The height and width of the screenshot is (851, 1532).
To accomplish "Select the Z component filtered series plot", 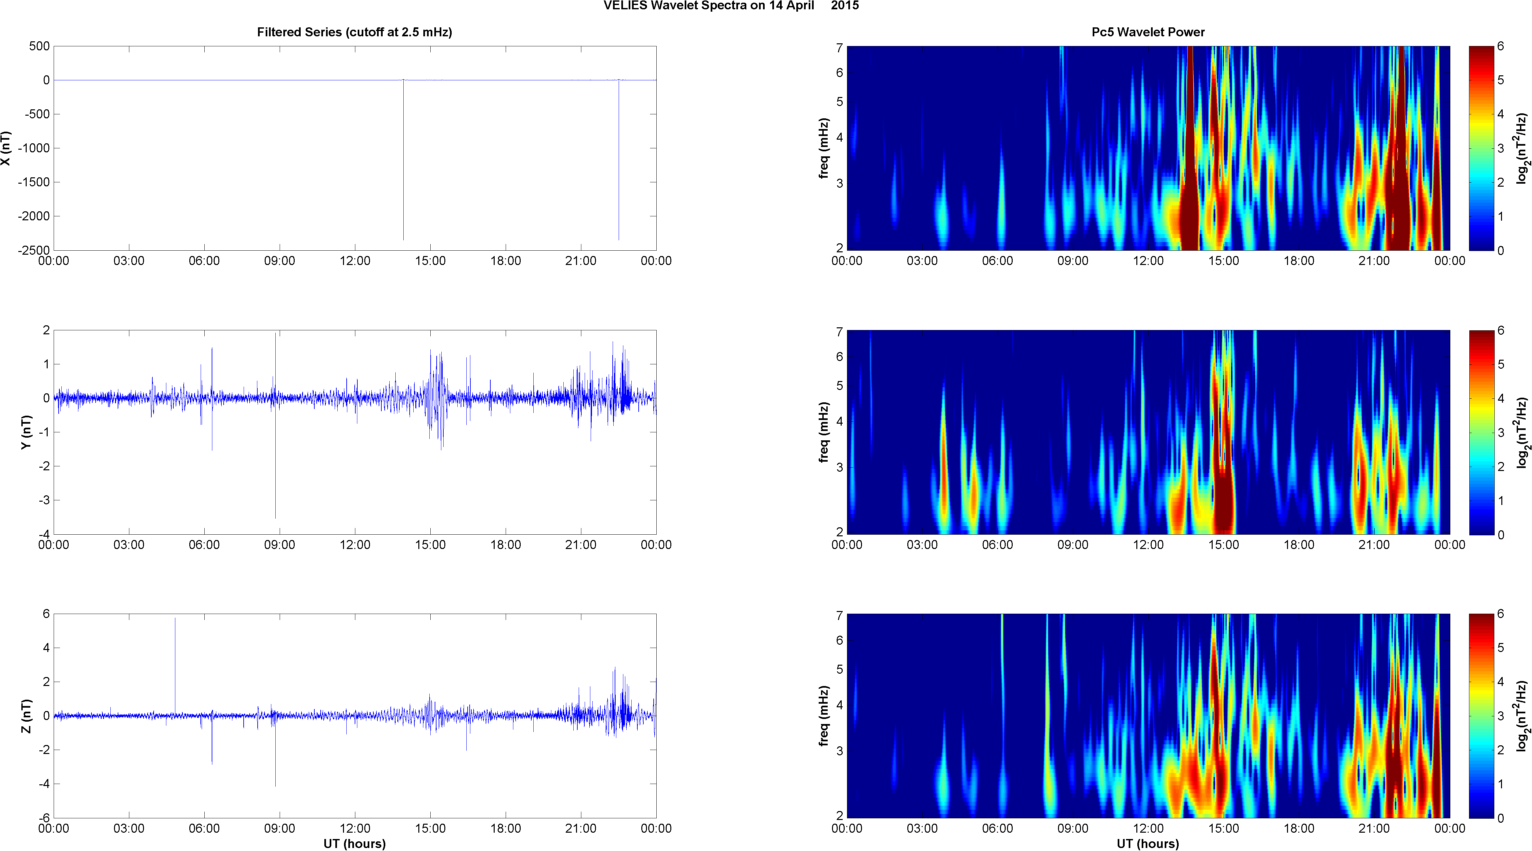I will coord(355,716).
